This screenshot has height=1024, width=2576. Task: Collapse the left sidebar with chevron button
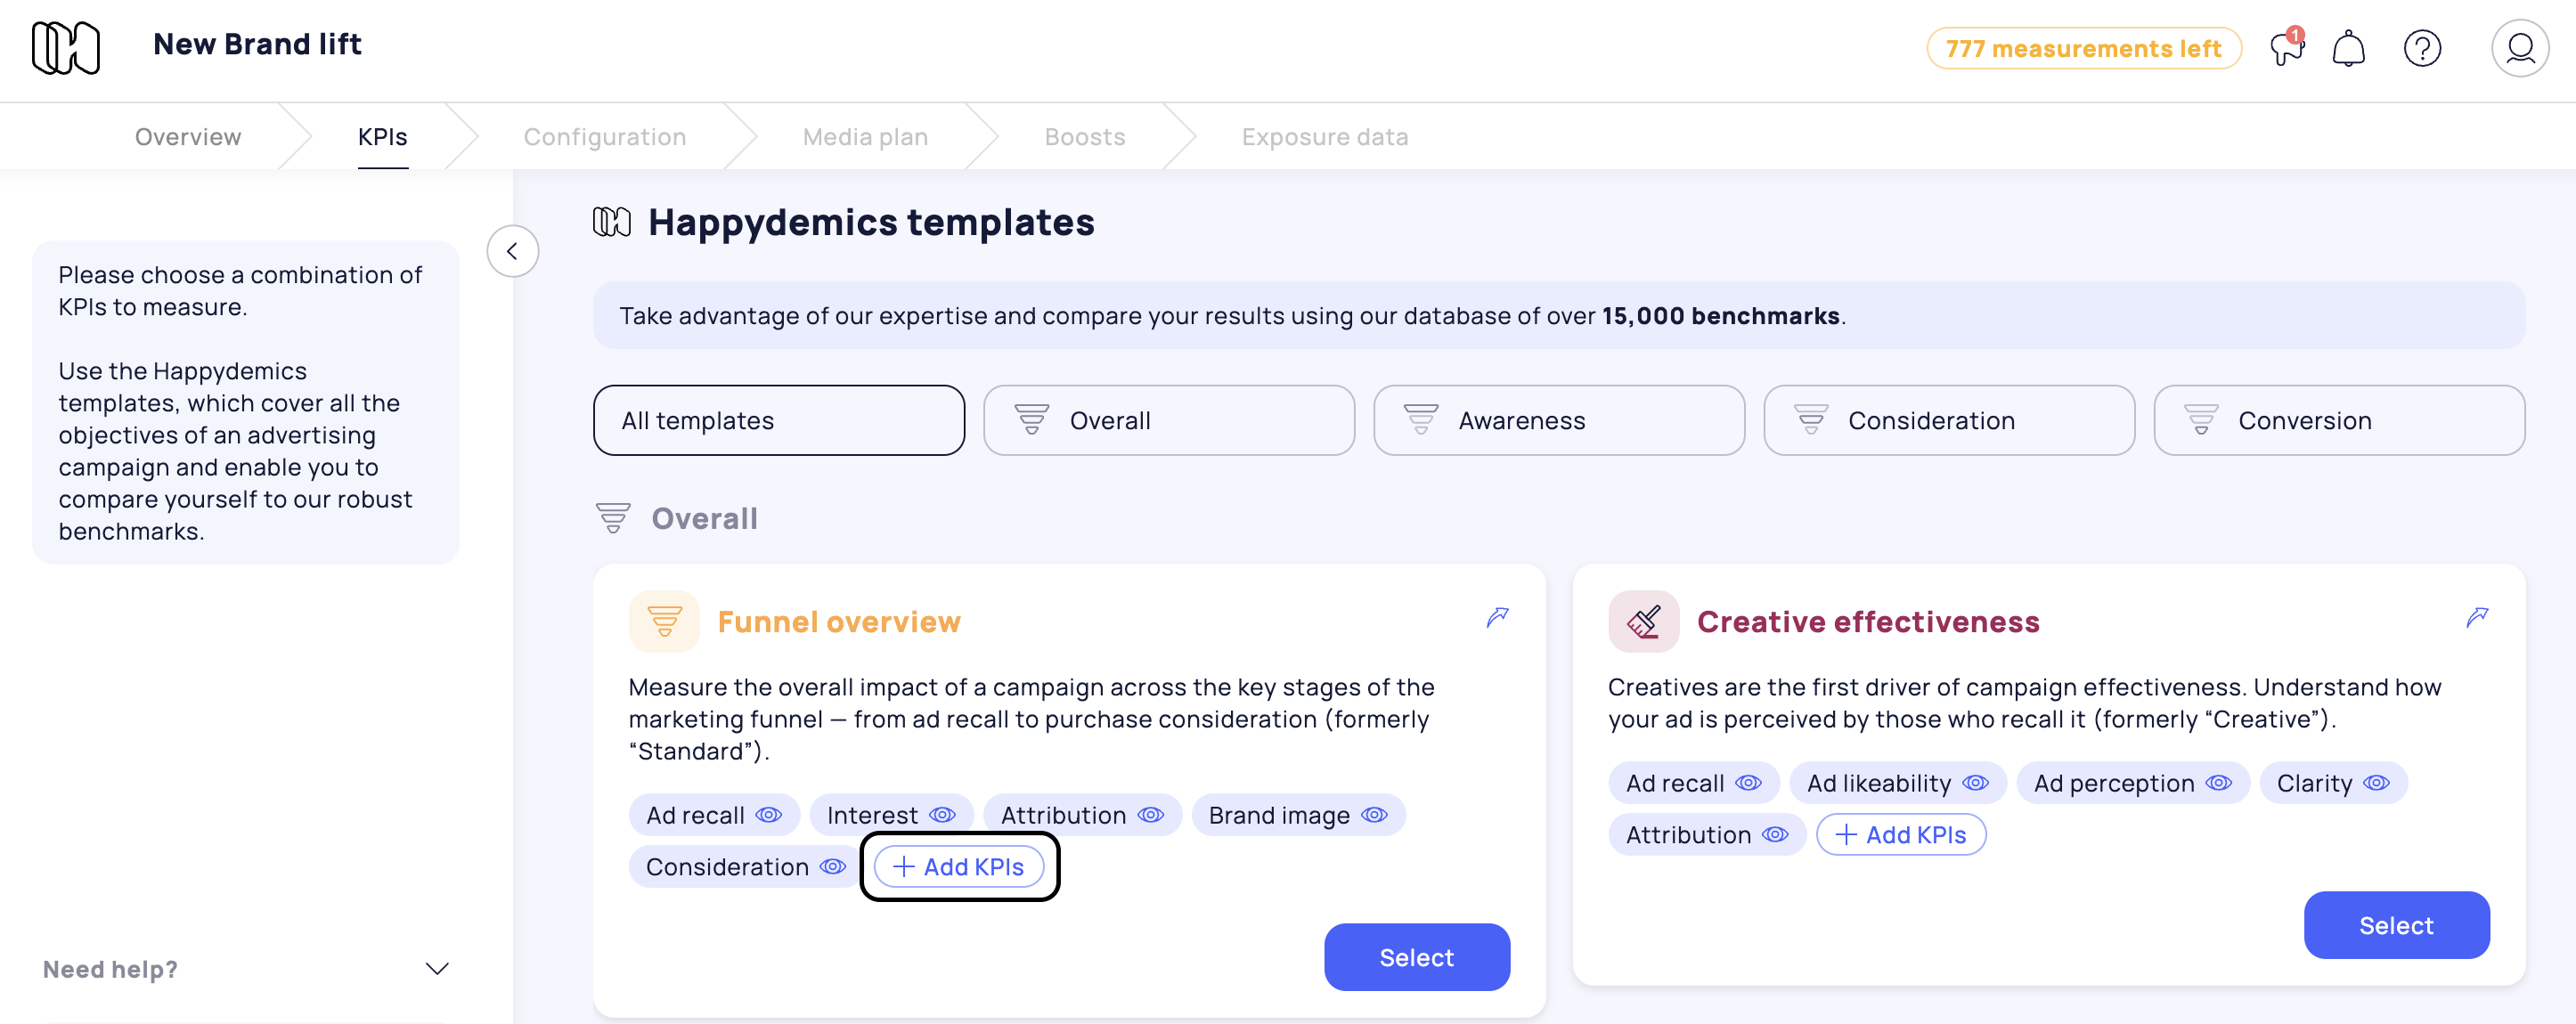point(512,251)
